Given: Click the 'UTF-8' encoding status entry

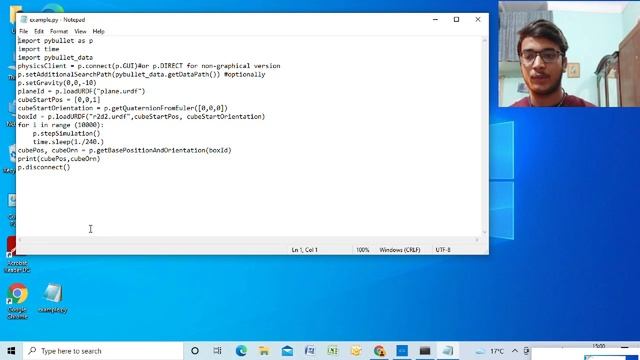Looking at the screenshot, I should (443, 250).
